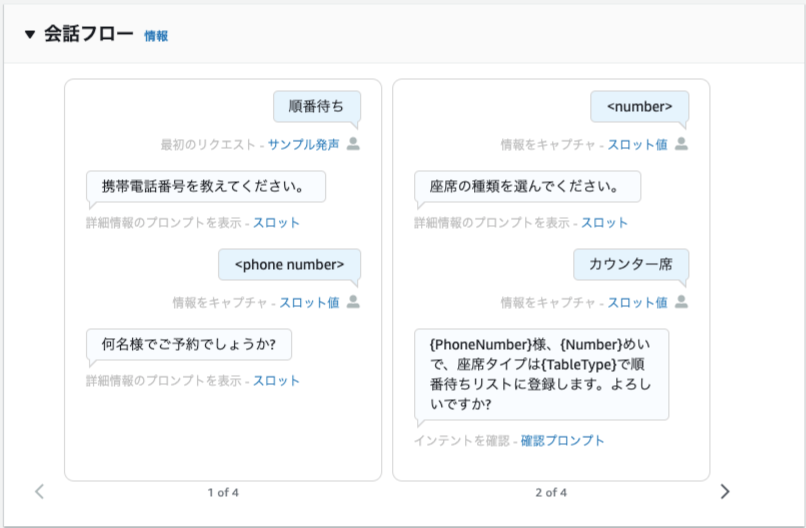
Task: Open スロット link under 座席の種類 prompt
Action: (604, 223)
